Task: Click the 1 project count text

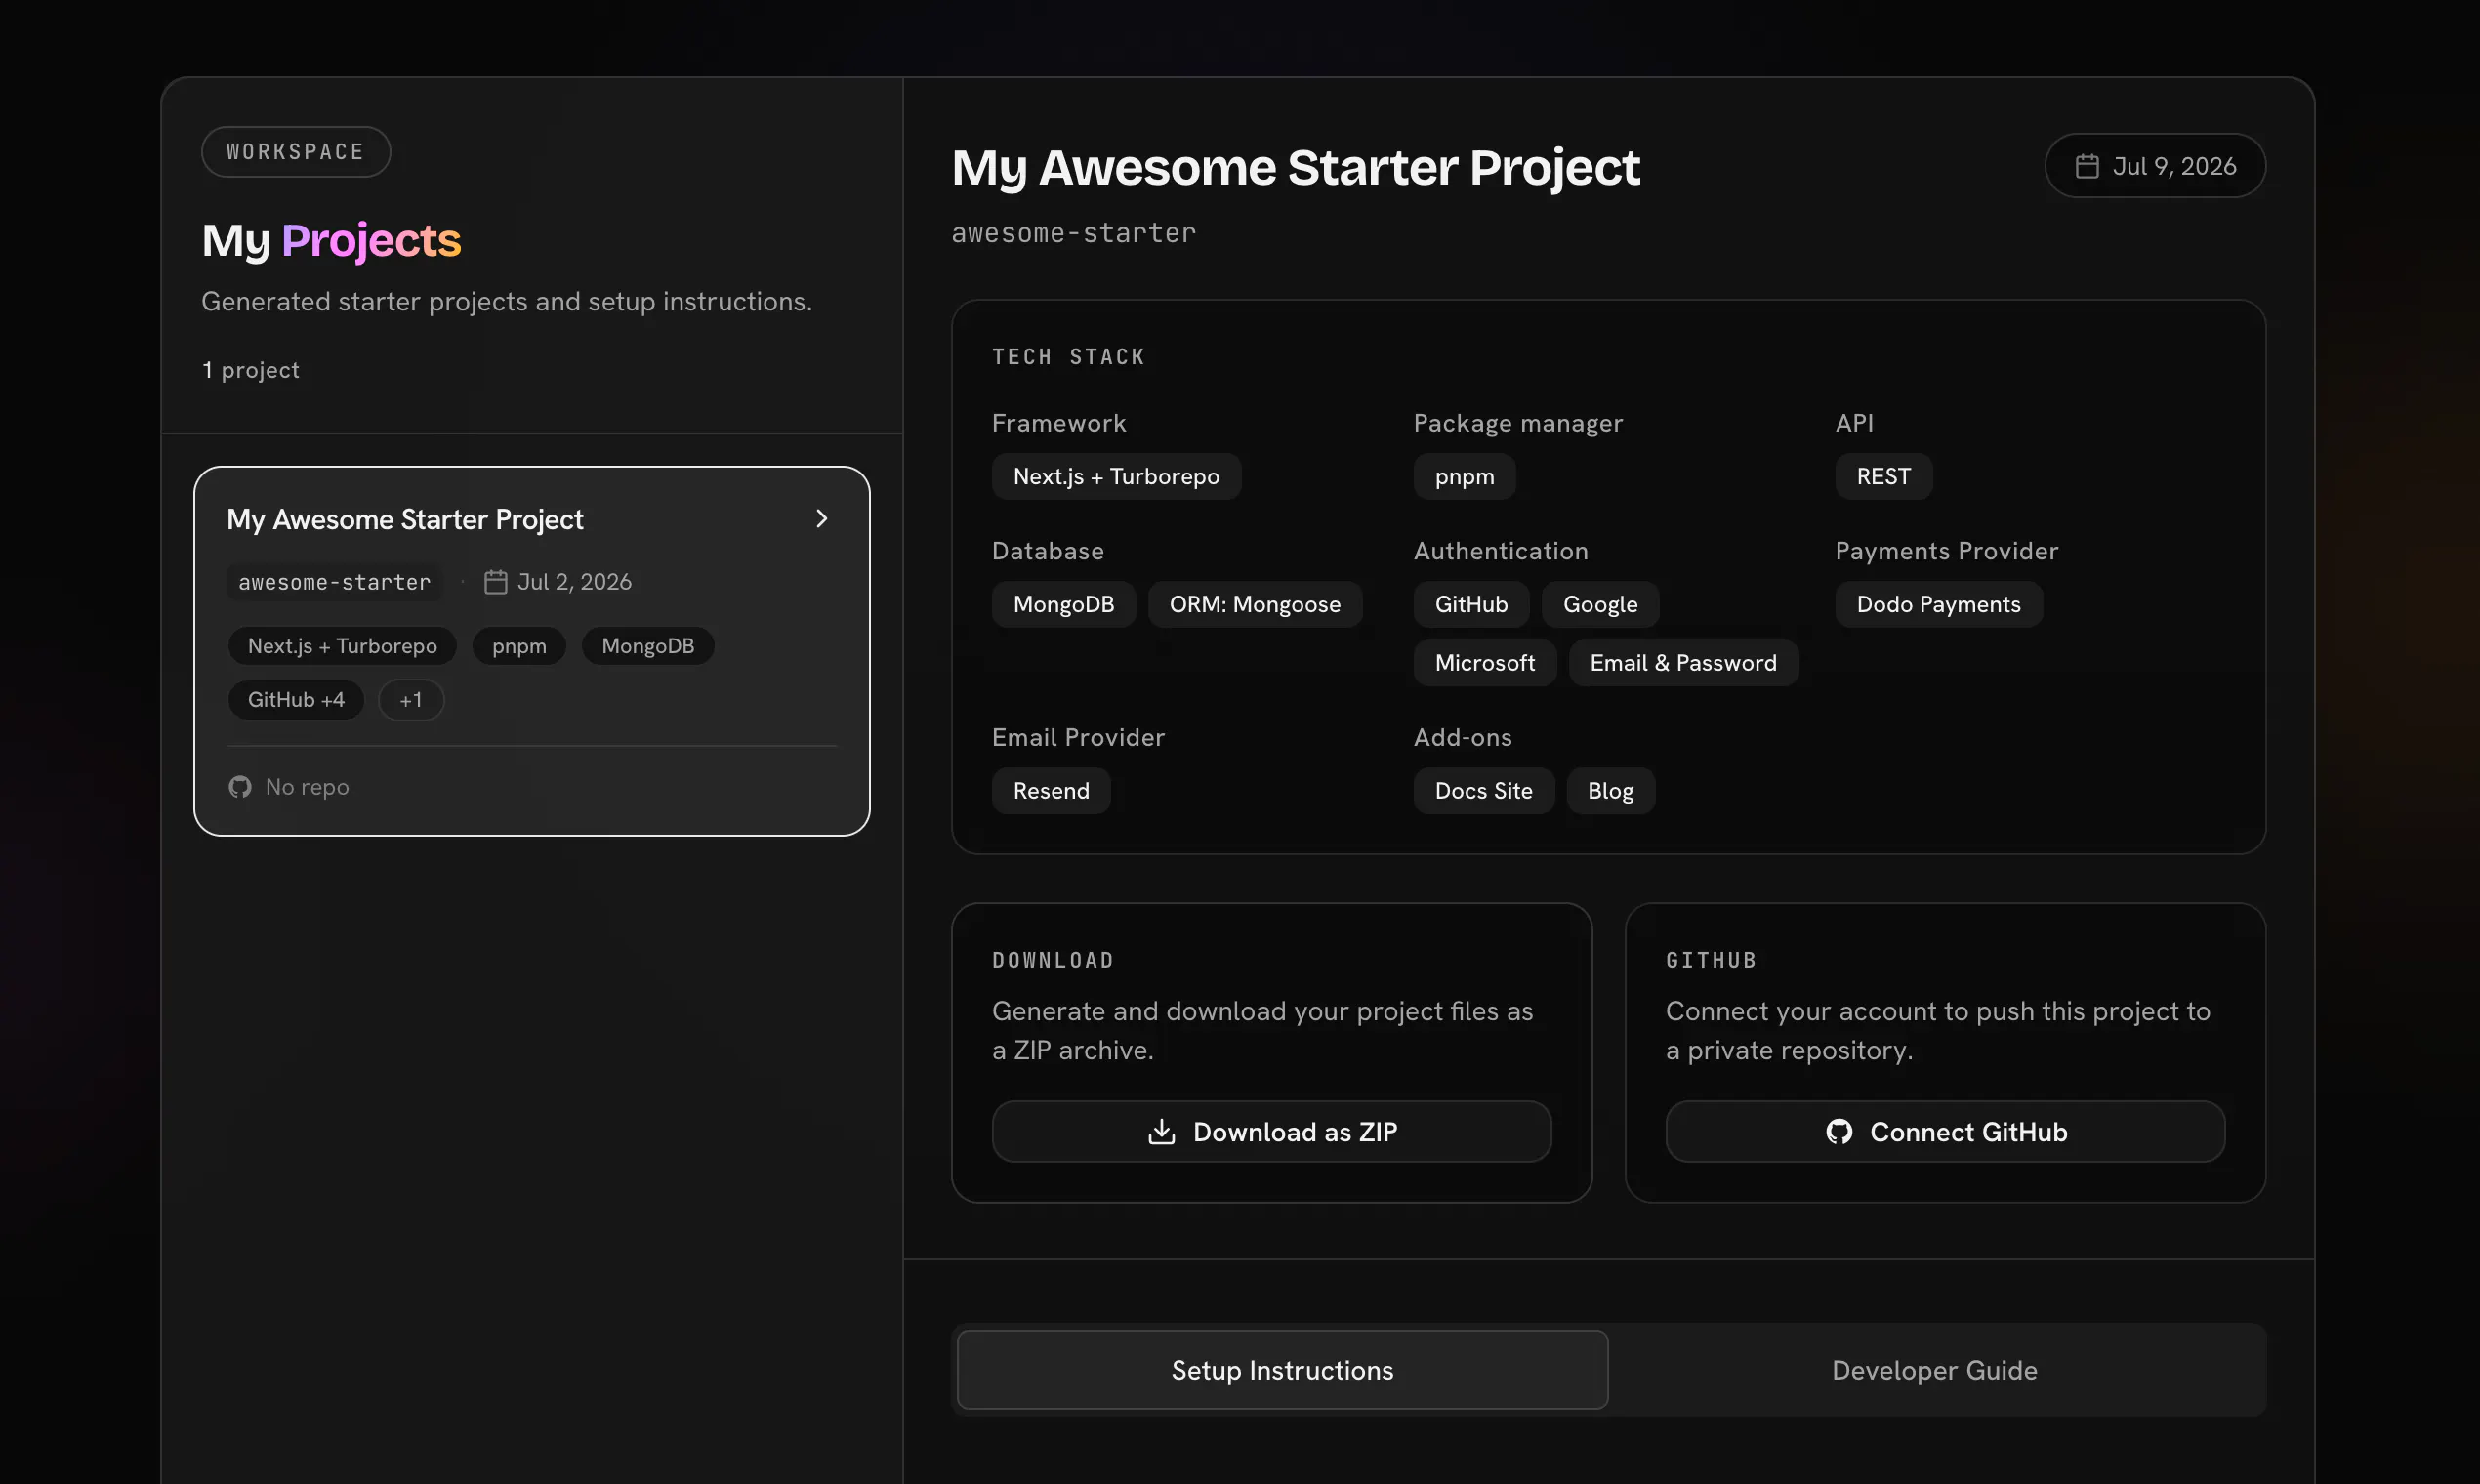Action: [x=251, y=370]
